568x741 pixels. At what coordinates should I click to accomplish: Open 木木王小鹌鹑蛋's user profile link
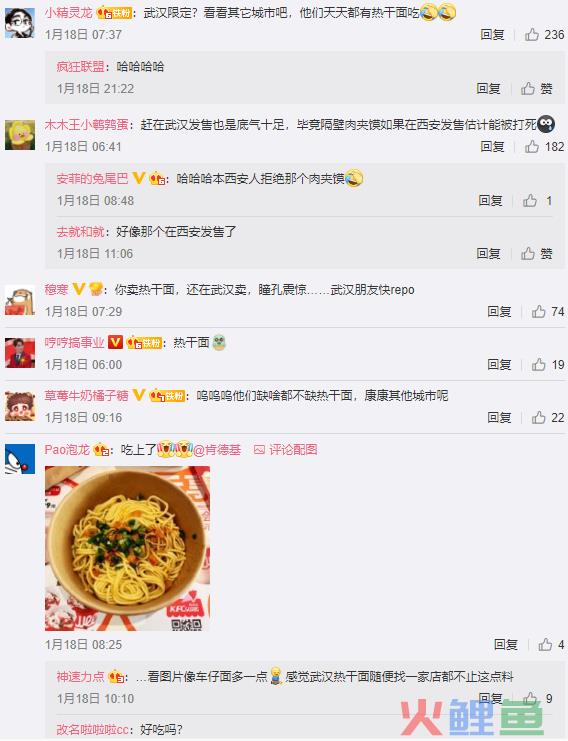point(86,124)
